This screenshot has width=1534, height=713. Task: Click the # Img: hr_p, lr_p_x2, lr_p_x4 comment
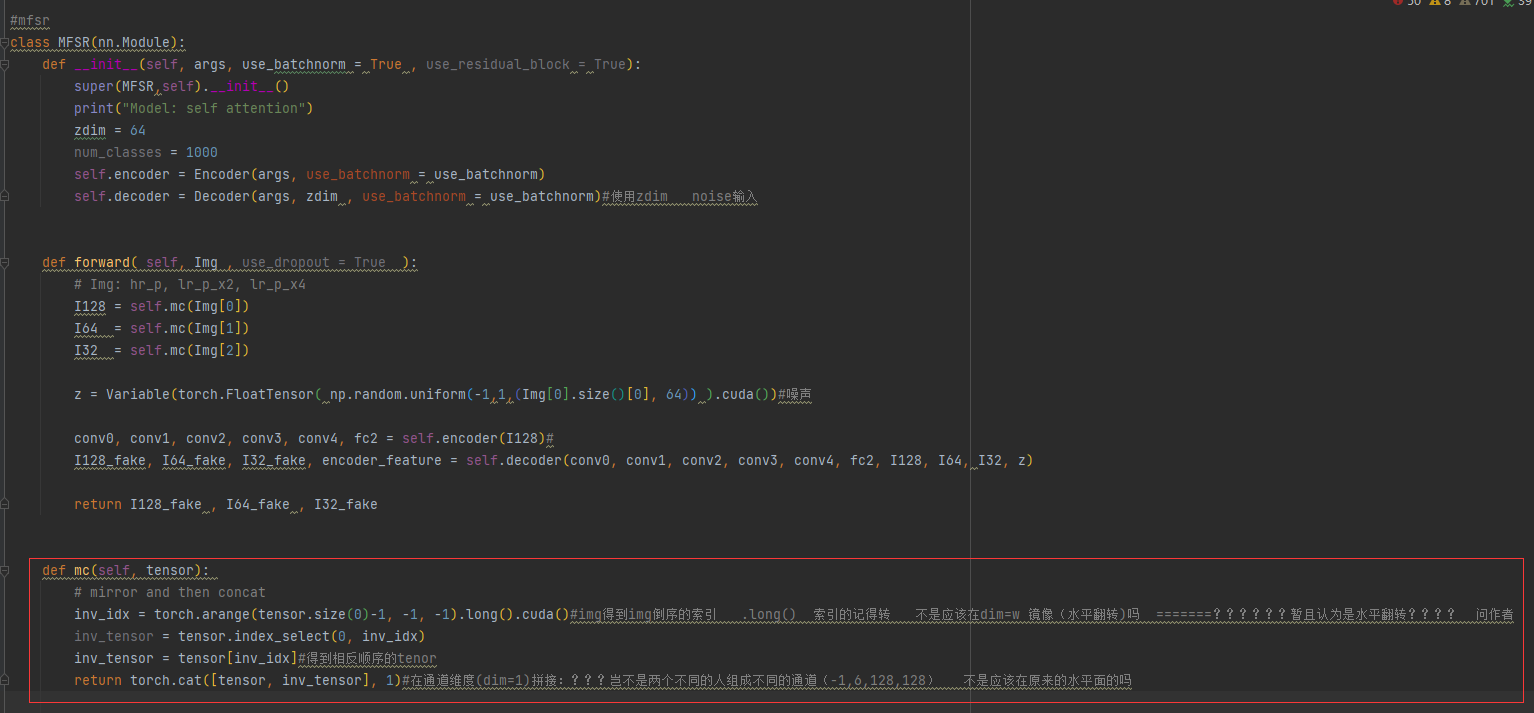190,284
